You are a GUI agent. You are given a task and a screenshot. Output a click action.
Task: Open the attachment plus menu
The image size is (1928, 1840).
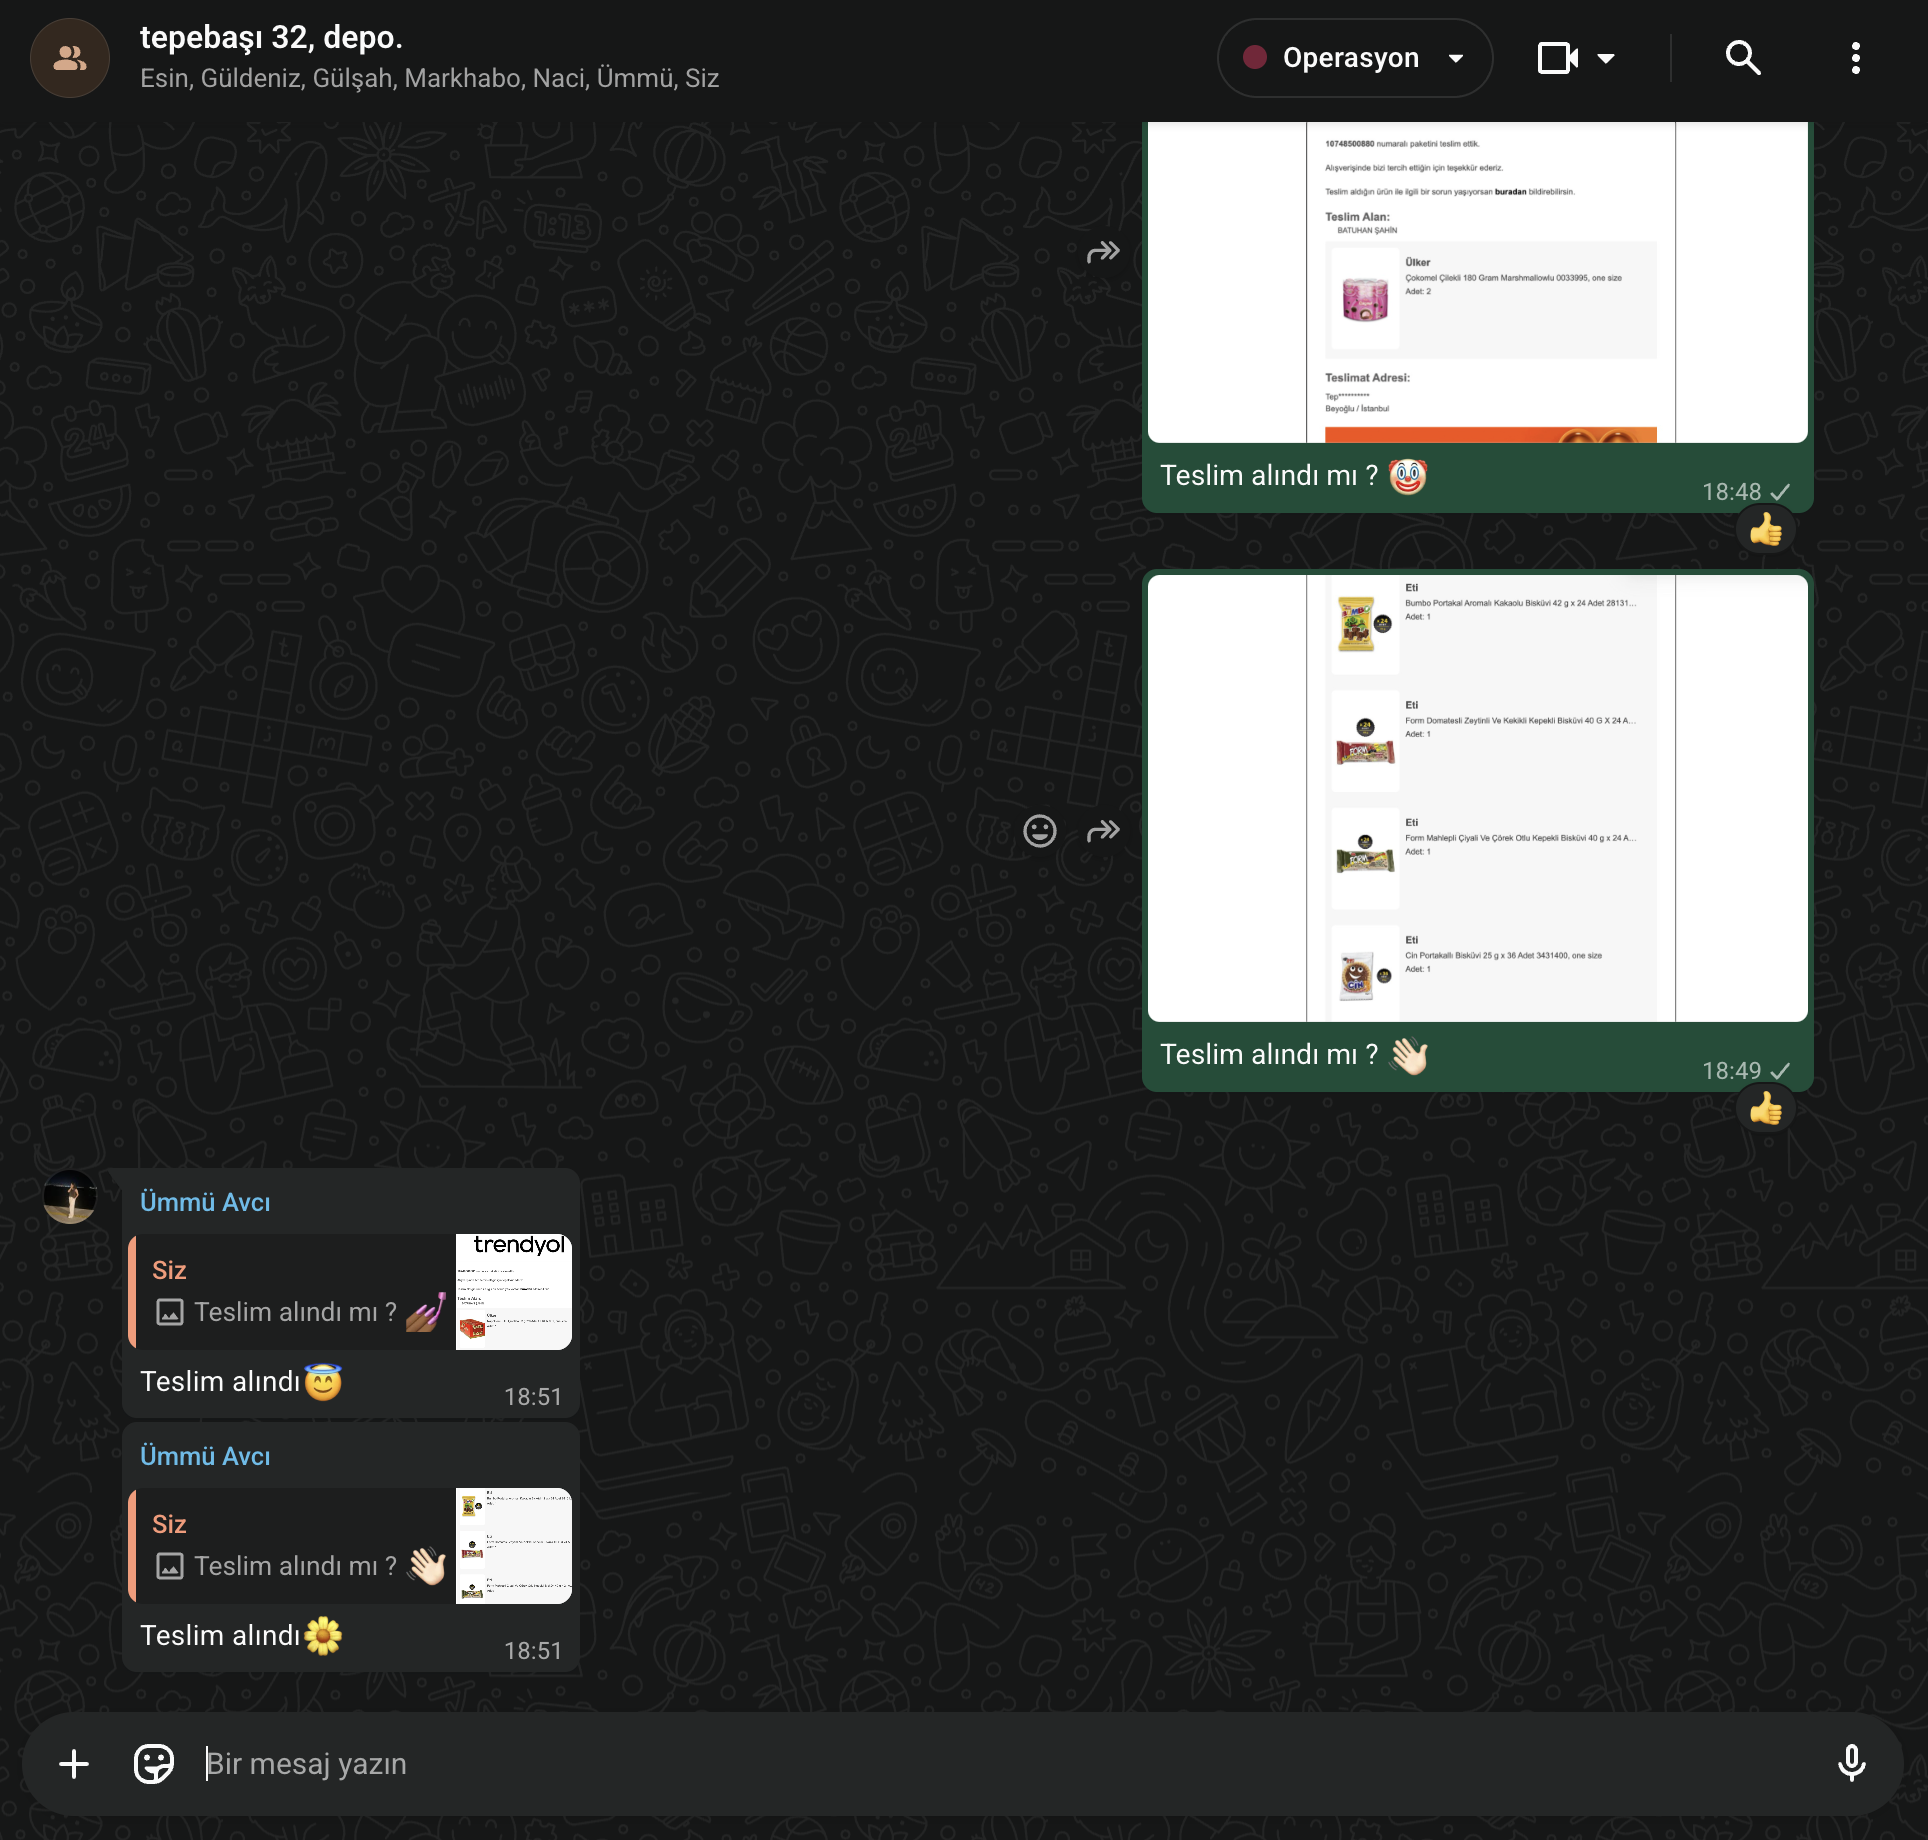point(74,1764)
